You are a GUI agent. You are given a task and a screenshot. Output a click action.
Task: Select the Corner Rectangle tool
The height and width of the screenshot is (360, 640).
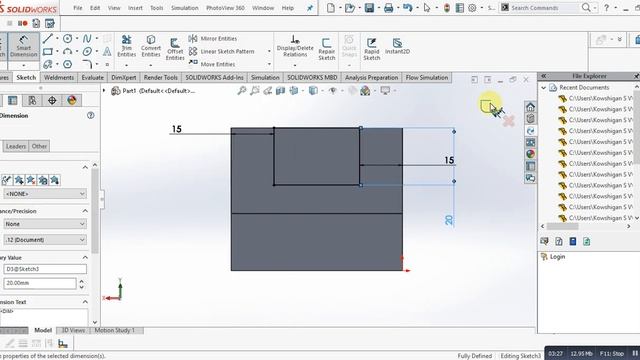(48, 52)
